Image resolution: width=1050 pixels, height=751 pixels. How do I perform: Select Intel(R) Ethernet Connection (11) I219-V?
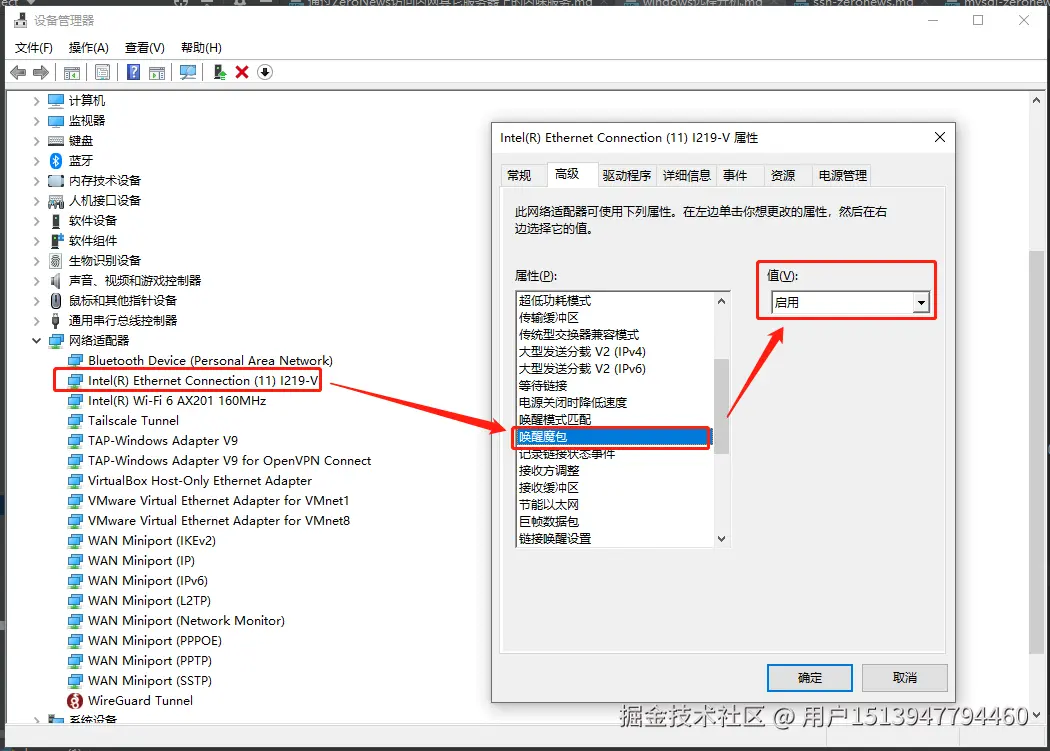(203, 381)
